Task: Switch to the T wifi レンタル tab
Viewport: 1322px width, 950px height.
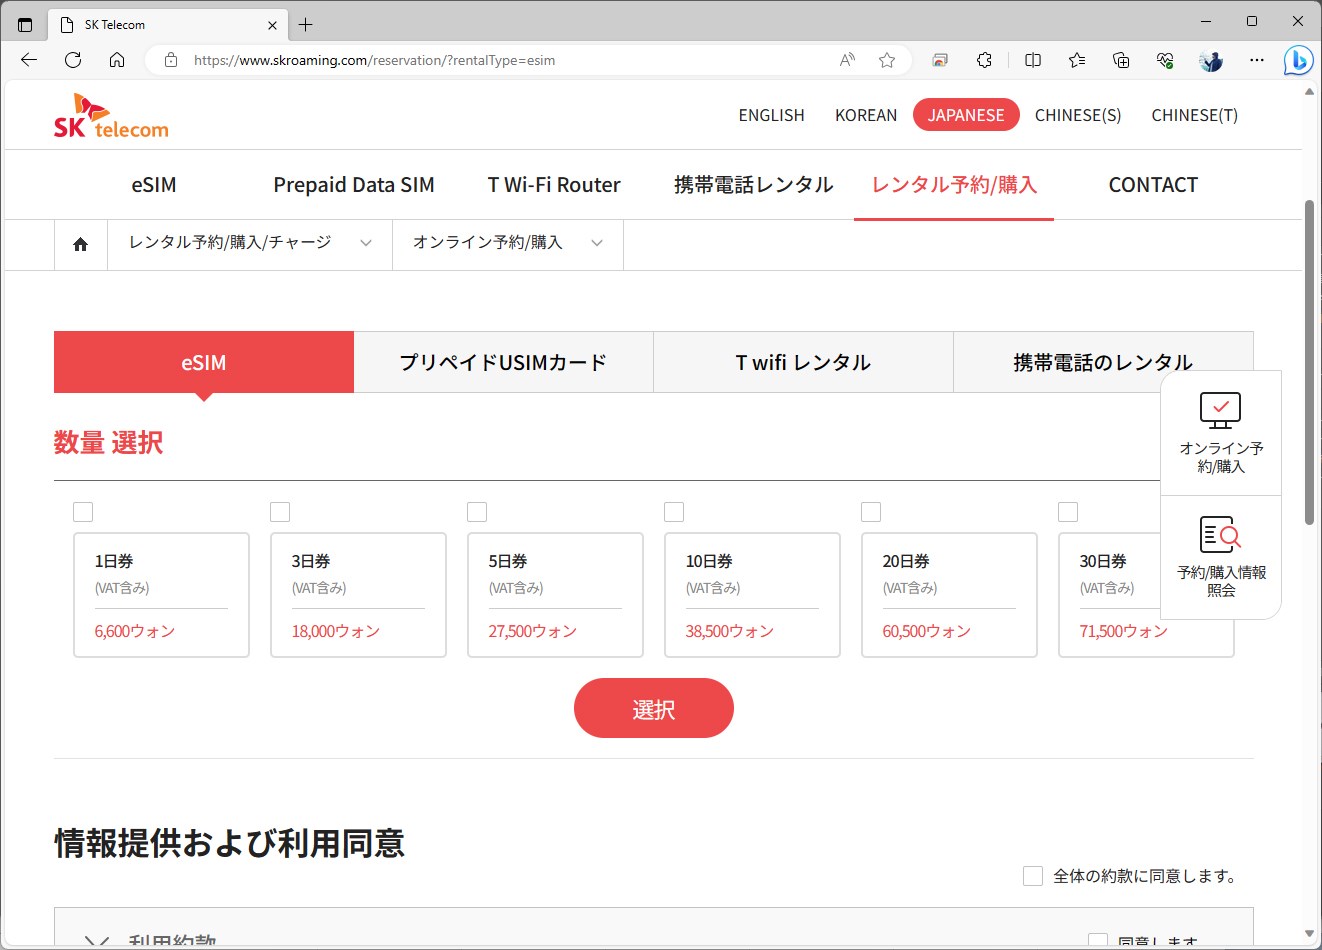Action: click(x=803, y=362)
